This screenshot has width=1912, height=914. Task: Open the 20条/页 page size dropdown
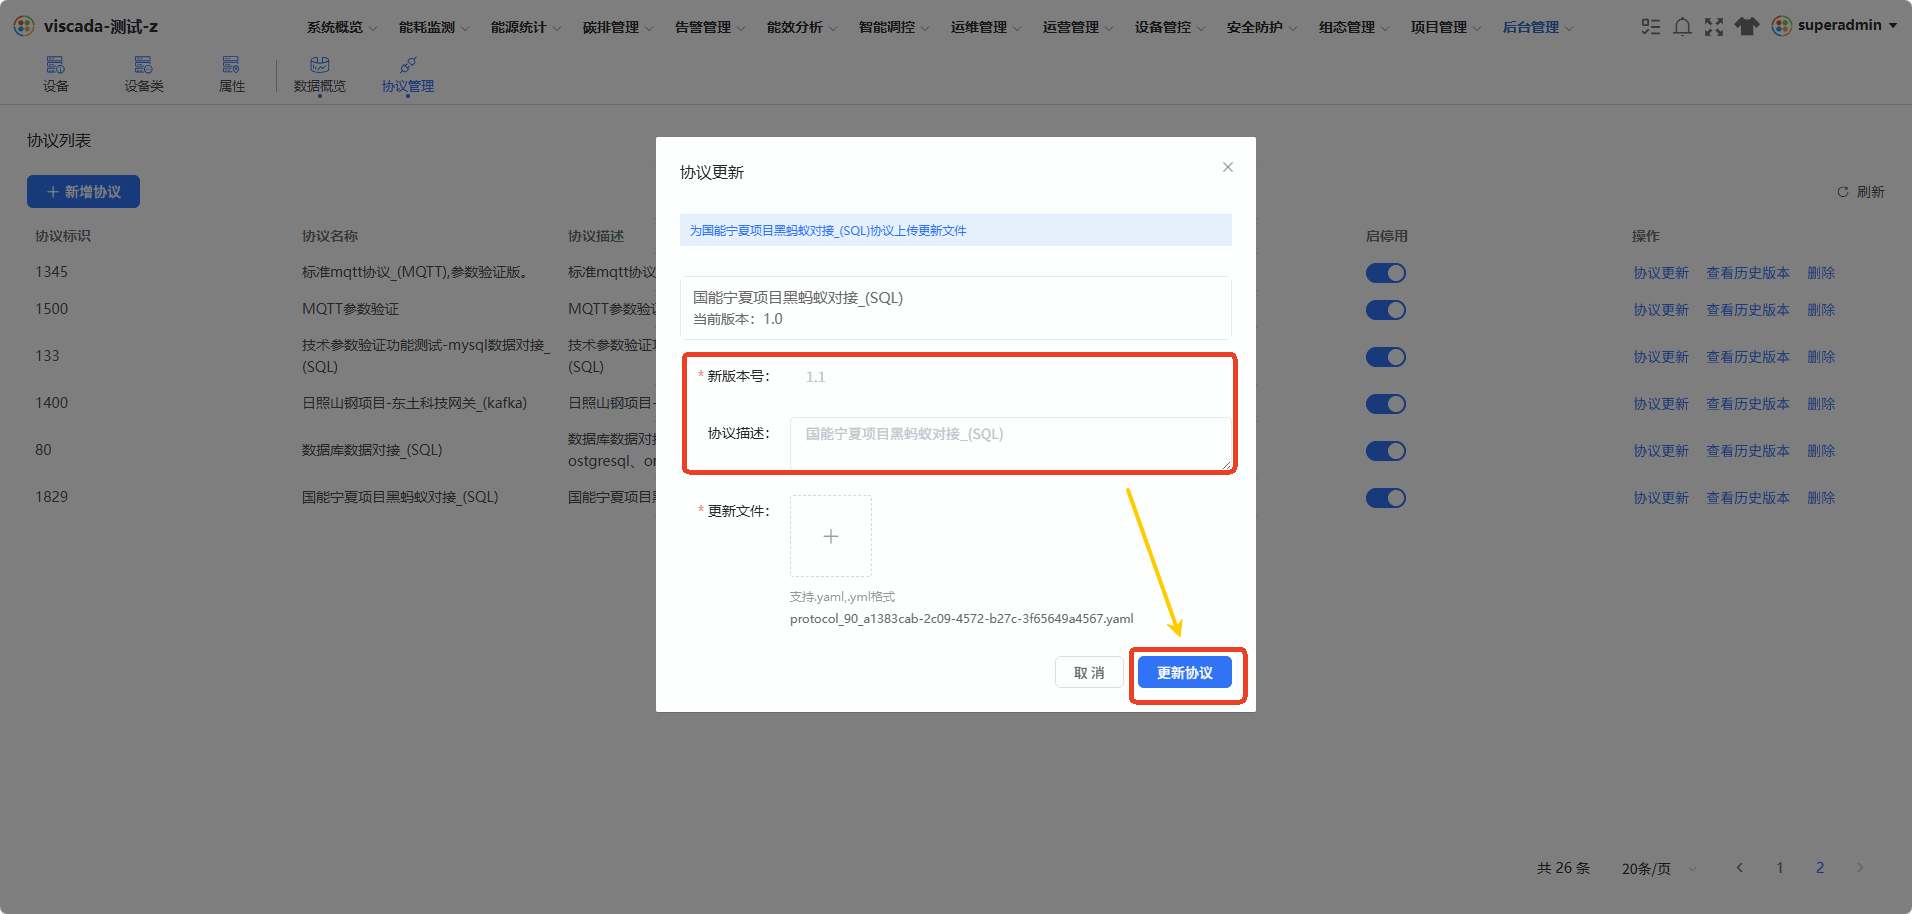[x=1658, y=868]
